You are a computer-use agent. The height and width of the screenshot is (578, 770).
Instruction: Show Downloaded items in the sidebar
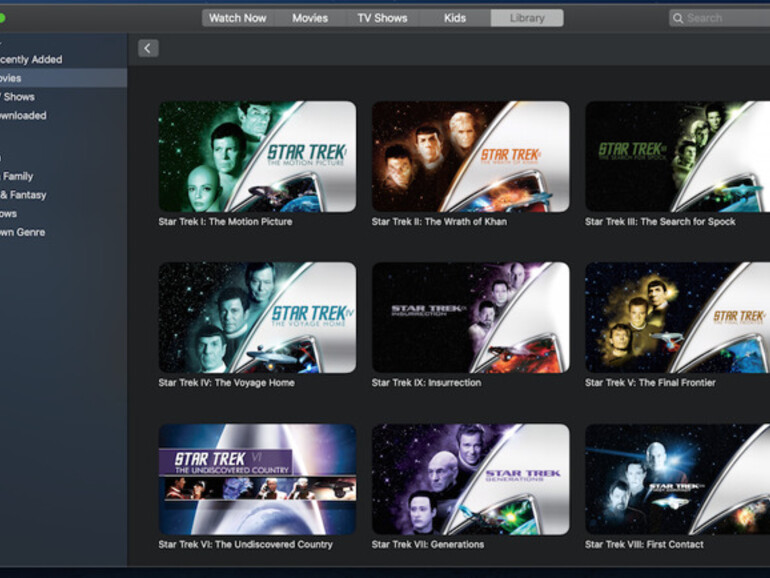[x=63, y=115]
